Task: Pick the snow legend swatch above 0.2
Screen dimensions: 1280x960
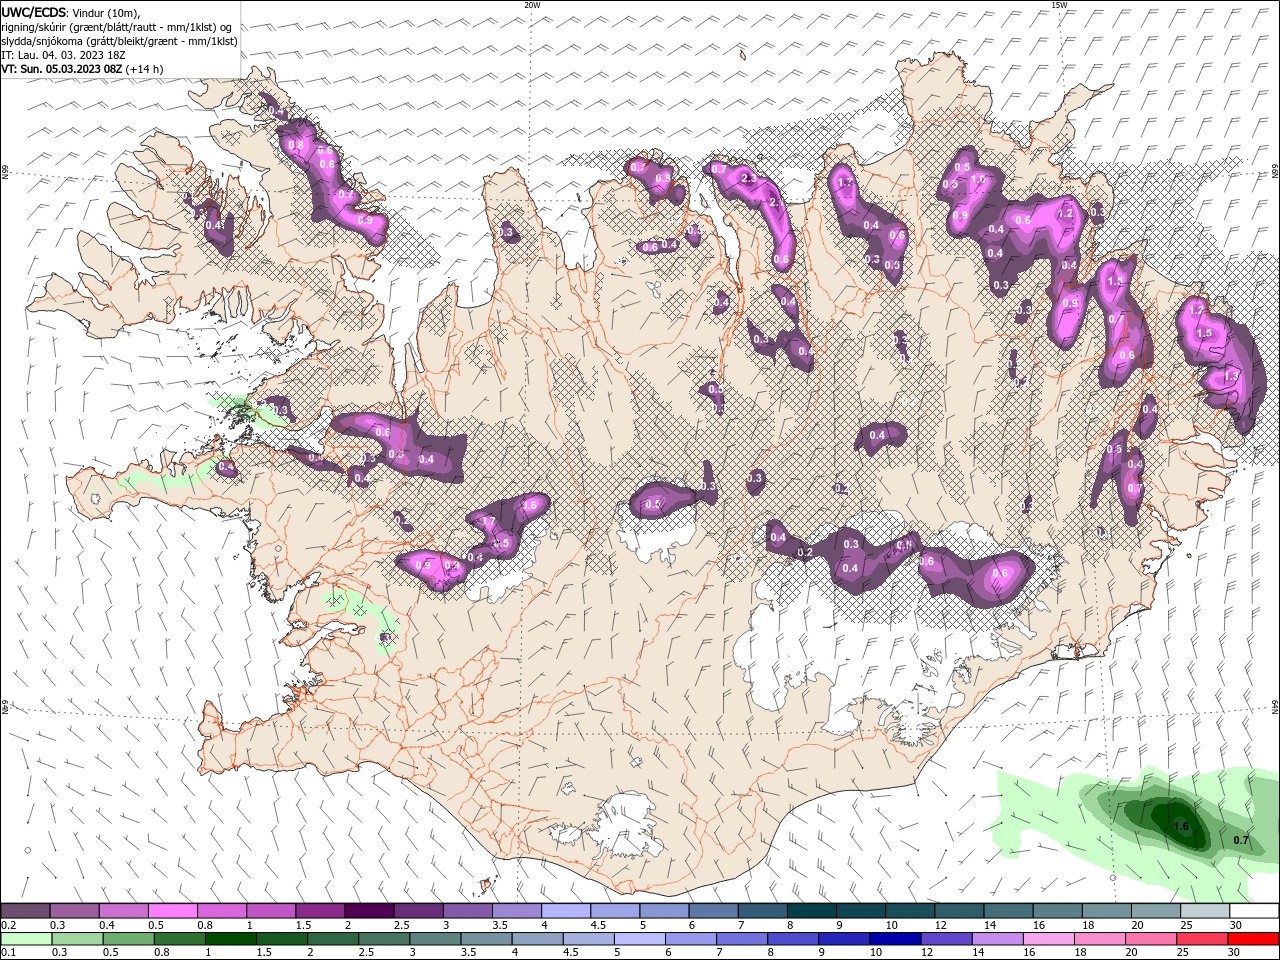Action: [x=25, y=911]
